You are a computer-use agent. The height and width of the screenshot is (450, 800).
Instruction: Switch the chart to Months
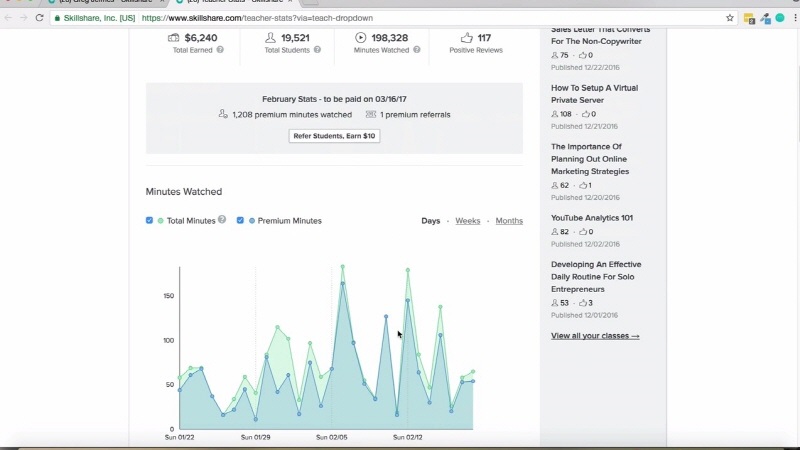[509, 221]
